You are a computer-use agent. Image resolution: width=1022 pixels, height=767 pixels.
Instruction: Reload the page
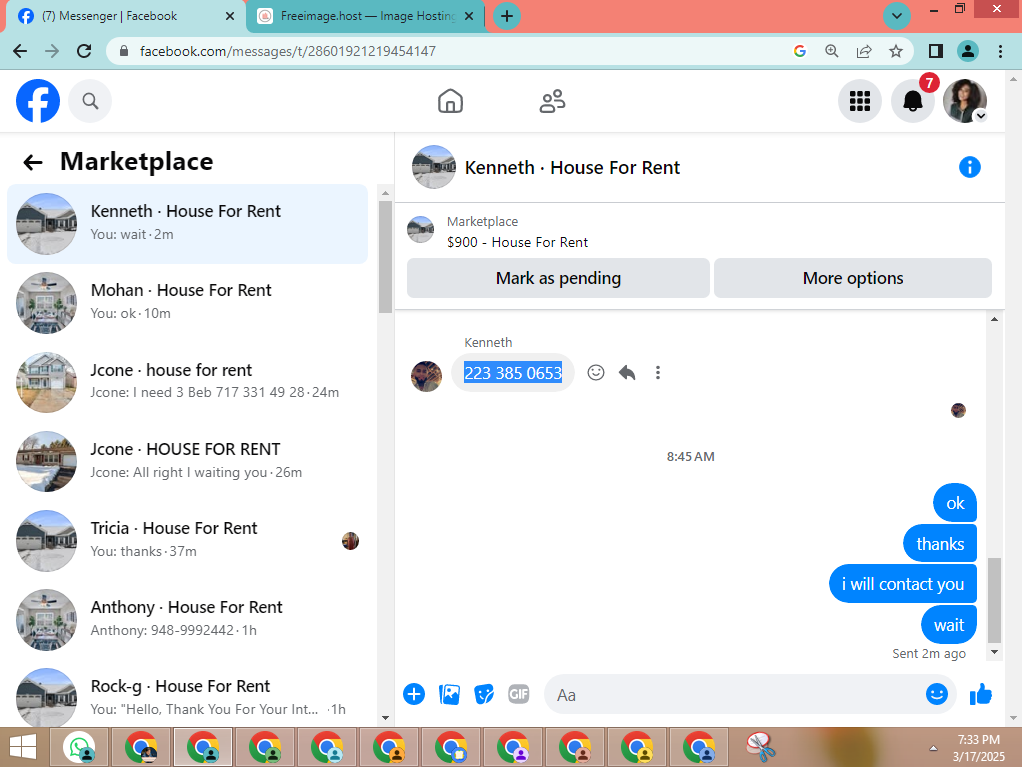tap(84, 51)
